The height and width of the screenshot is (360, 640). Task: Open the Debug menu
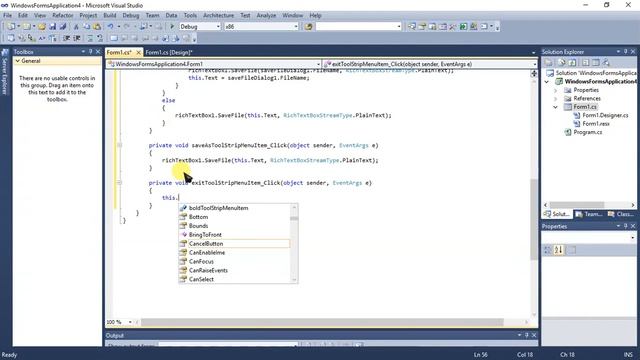pos(131,16)
